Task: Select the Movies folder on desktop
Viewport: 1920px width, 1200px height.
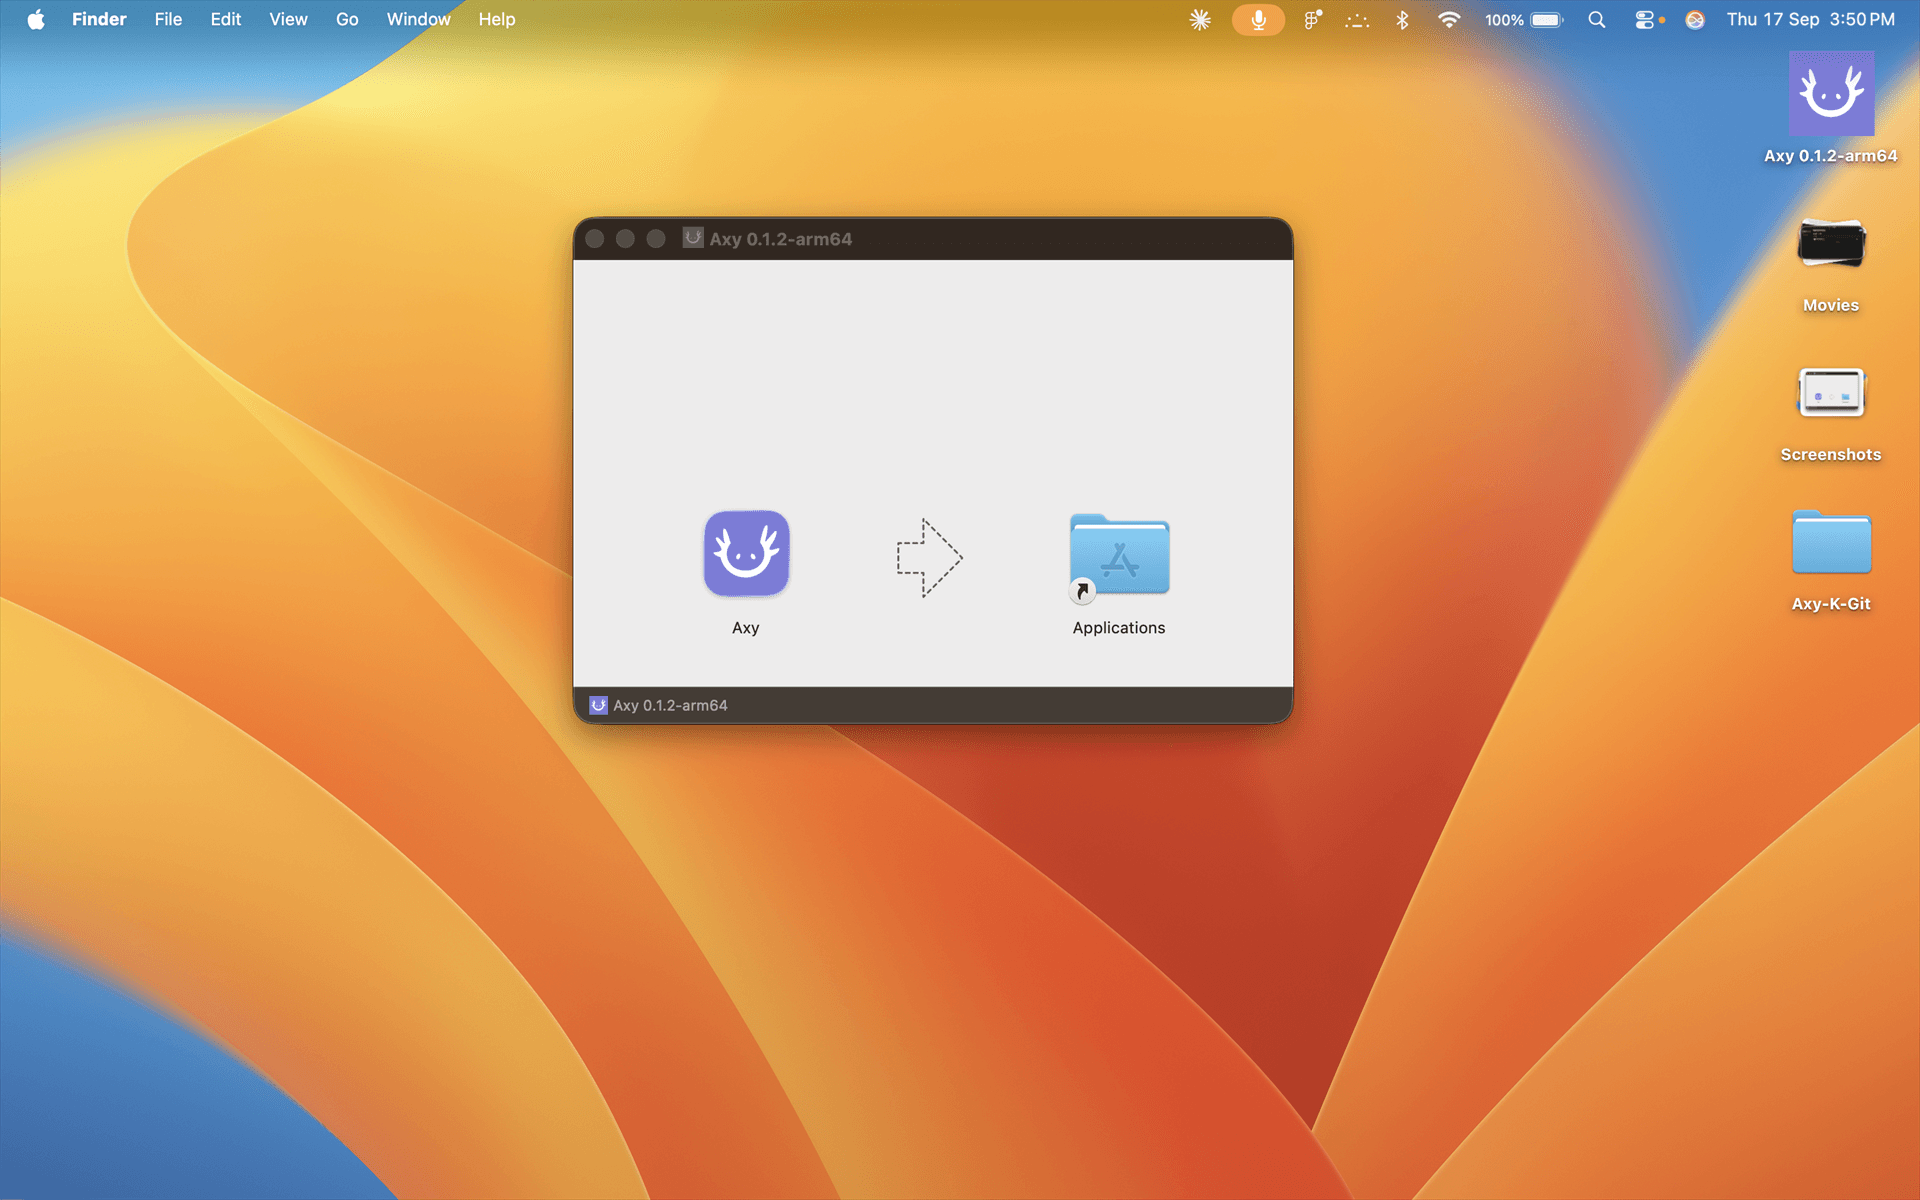Action: tap(1831, 243)
